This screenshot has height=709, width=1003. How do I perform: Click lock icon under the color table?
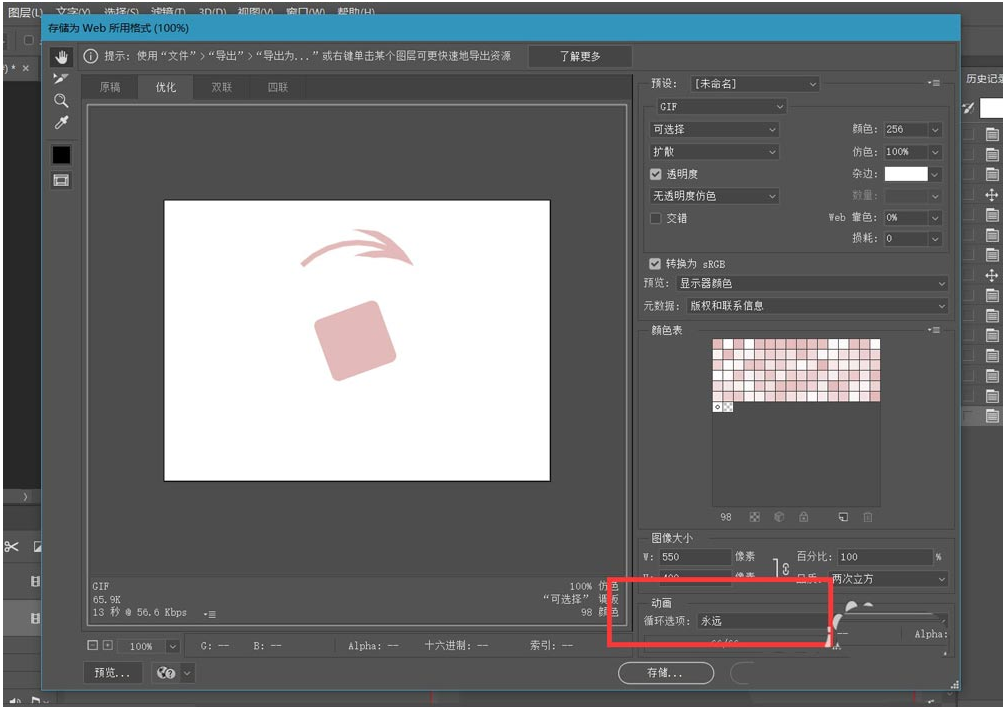tap(803, 517)
